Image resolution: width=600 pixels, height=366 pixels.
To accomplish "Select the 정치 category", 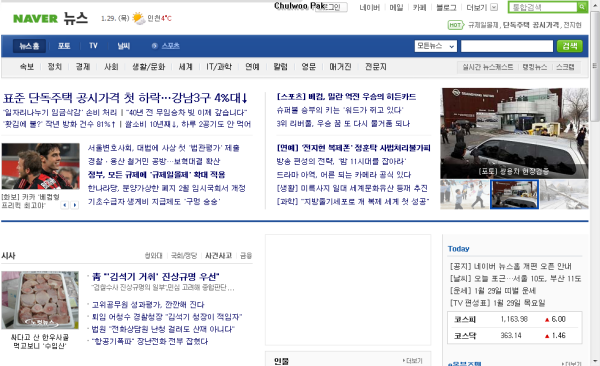I will 54,67.
